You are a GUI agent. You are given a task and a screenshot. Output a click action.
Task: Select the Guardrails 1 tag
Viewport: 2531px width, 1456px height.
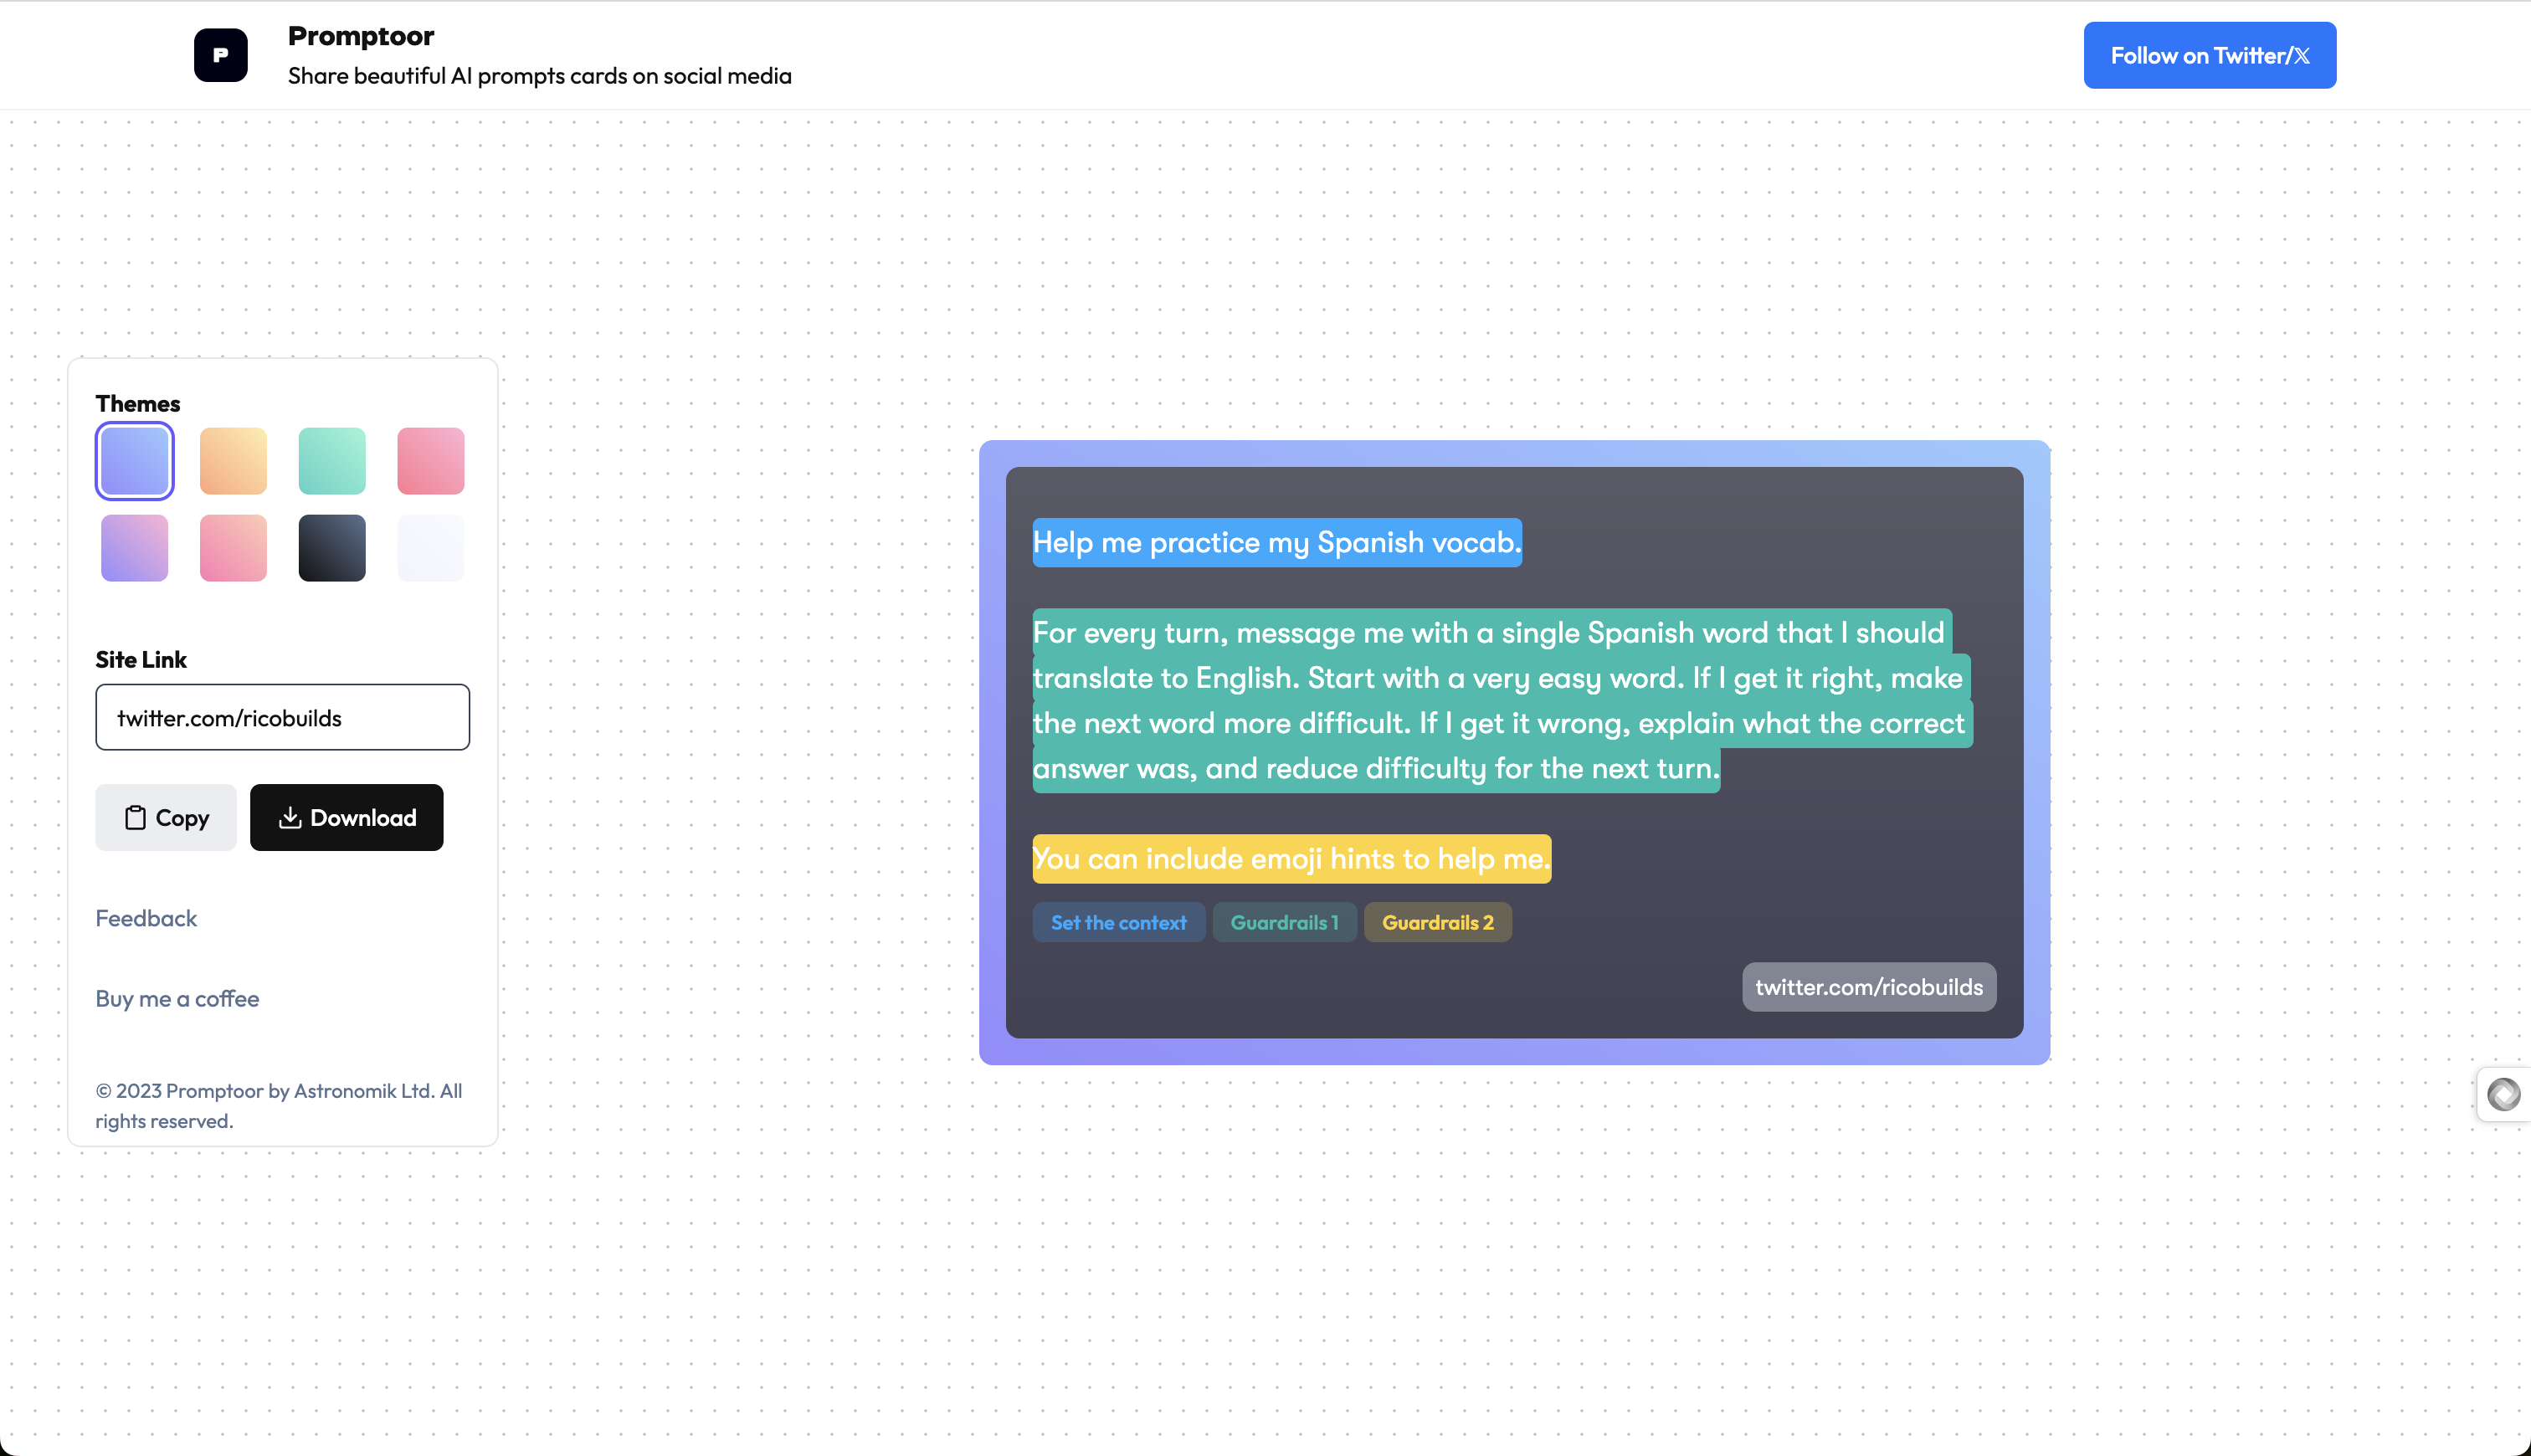(1284, 922)
